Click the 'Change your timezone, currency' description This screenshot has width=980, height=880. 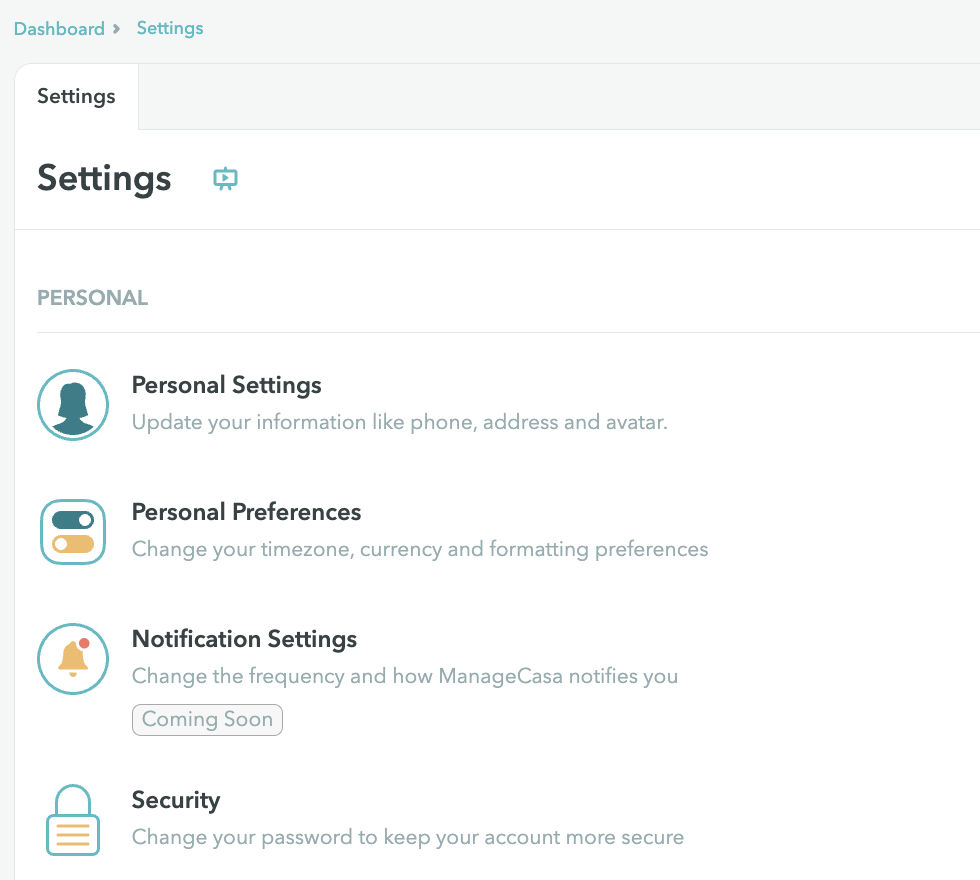click(420, 549)
